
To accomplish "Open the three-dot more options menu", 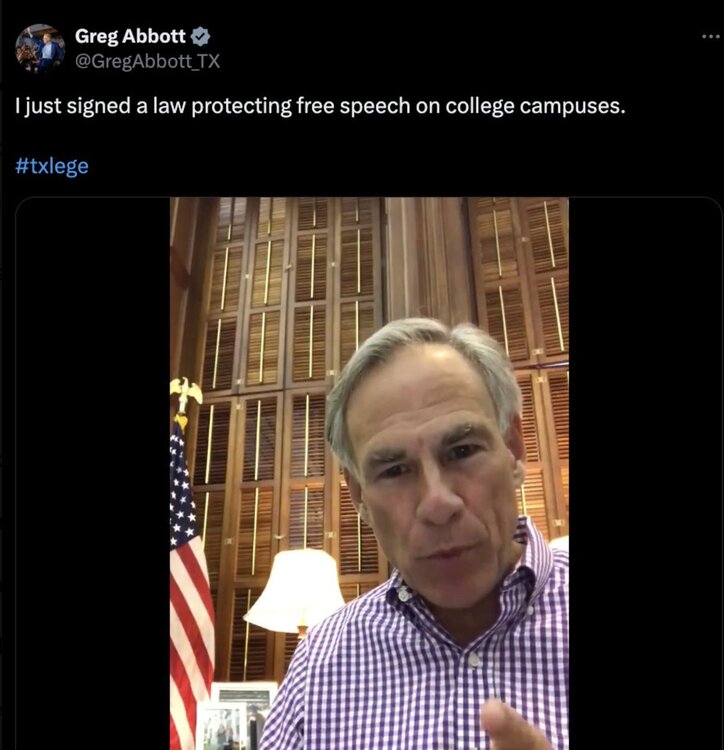I will tap(709, 36).
